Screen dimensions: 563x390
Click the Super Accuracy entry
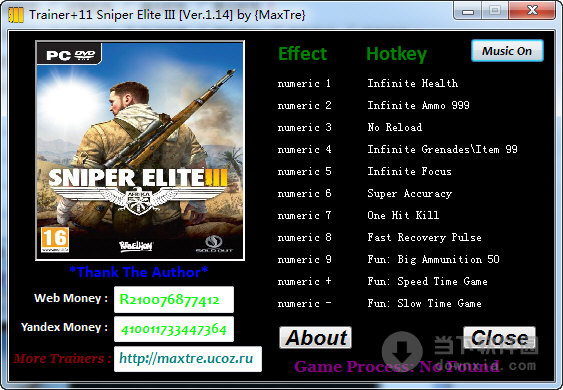tap(410, 194)
